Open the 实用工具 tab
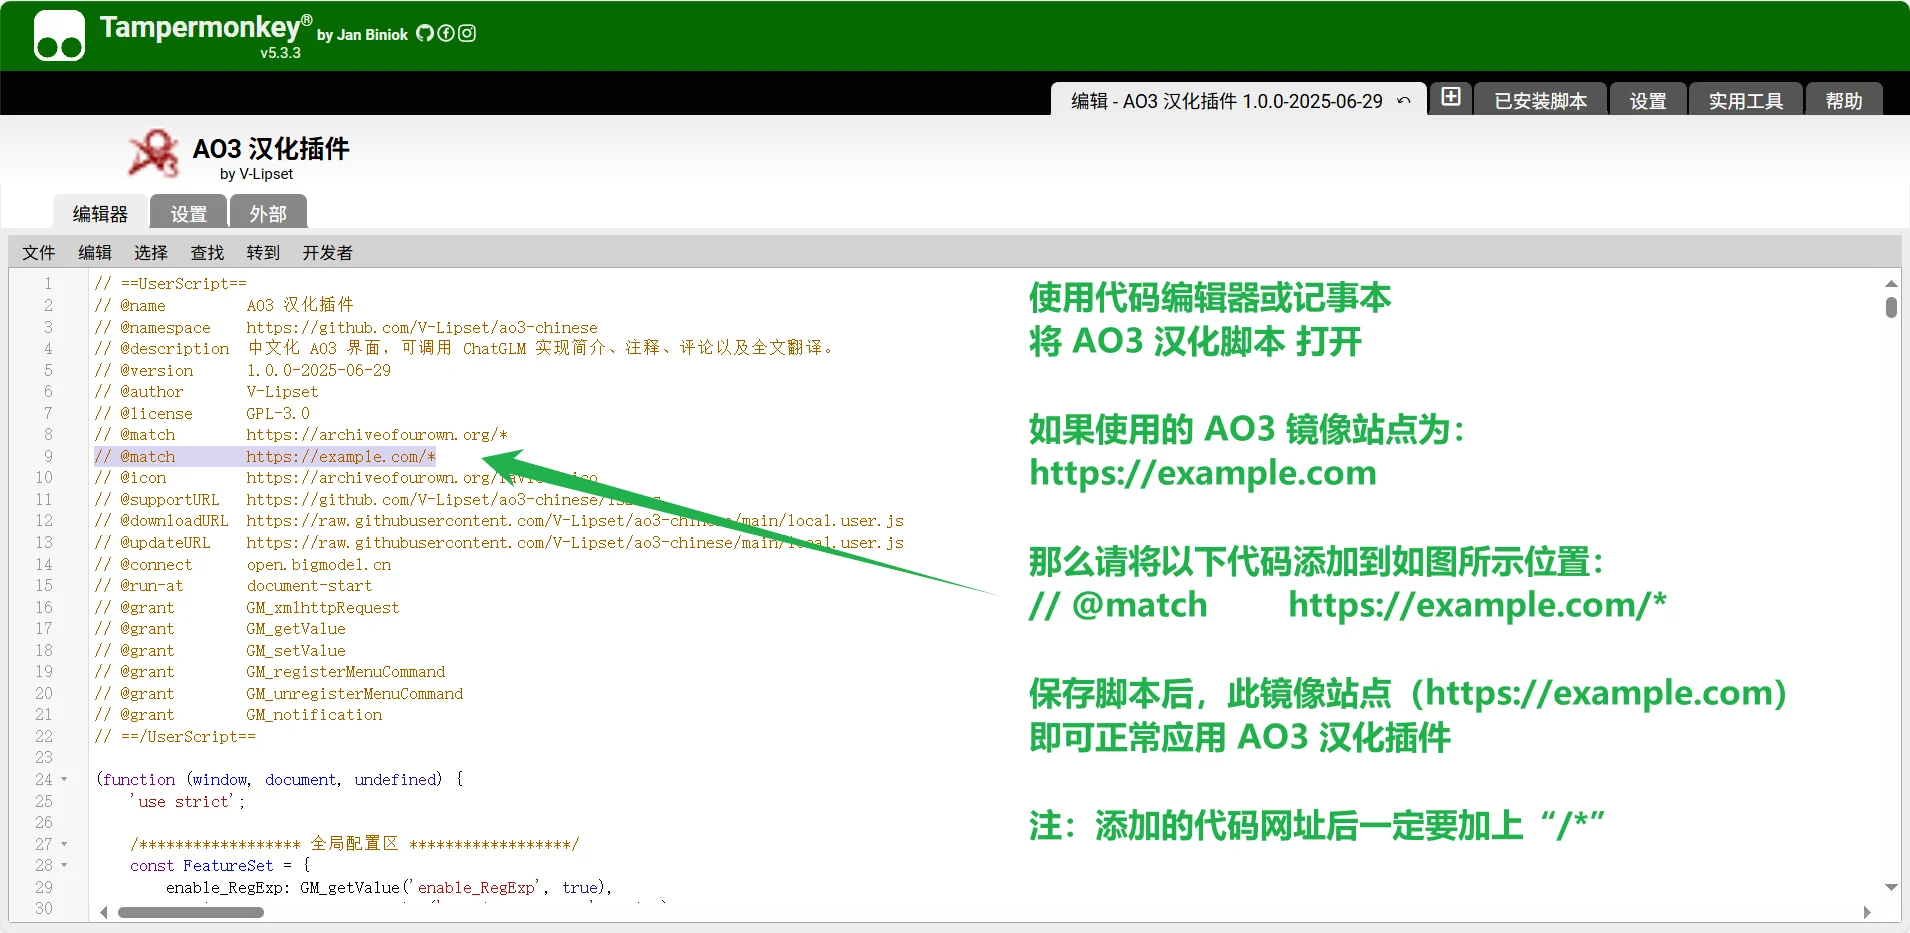This screenshot has height=933, width=1910. coord(1744,100)
